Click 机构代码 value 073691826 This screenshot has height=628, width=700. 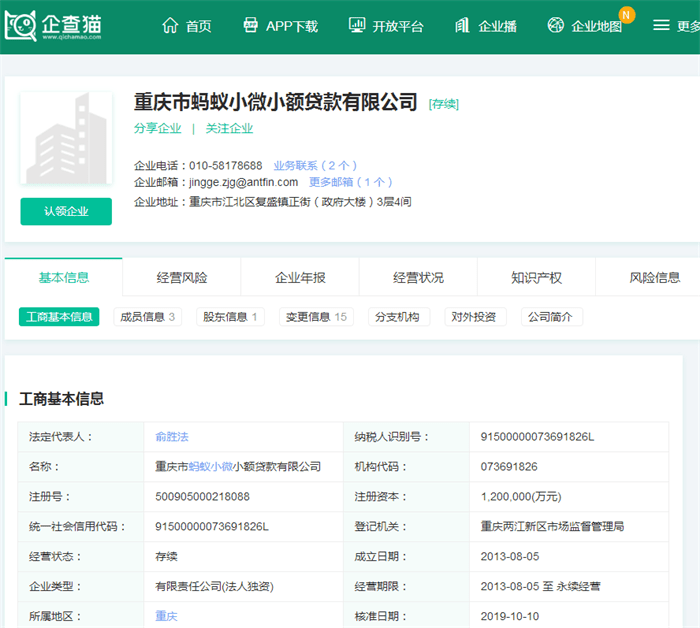509,466
